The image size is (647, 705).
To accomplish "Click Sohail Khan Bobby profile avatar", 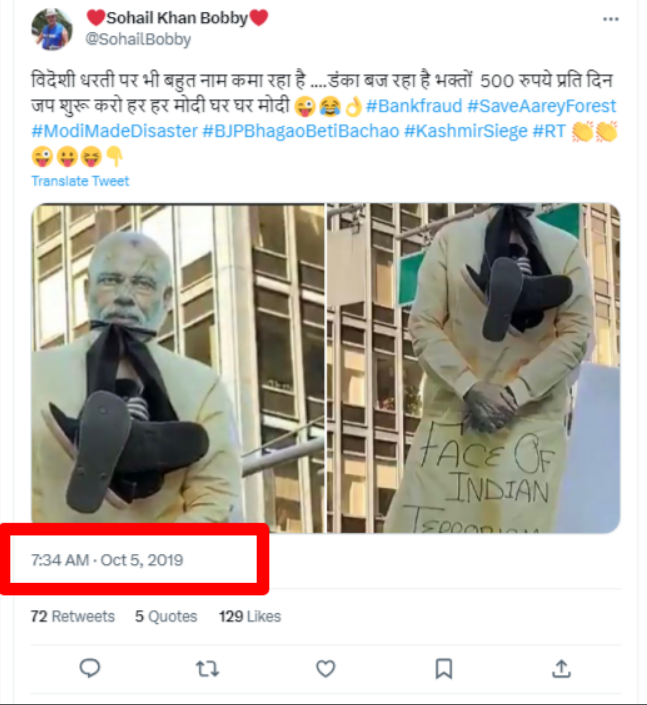I will click(51, 29).
